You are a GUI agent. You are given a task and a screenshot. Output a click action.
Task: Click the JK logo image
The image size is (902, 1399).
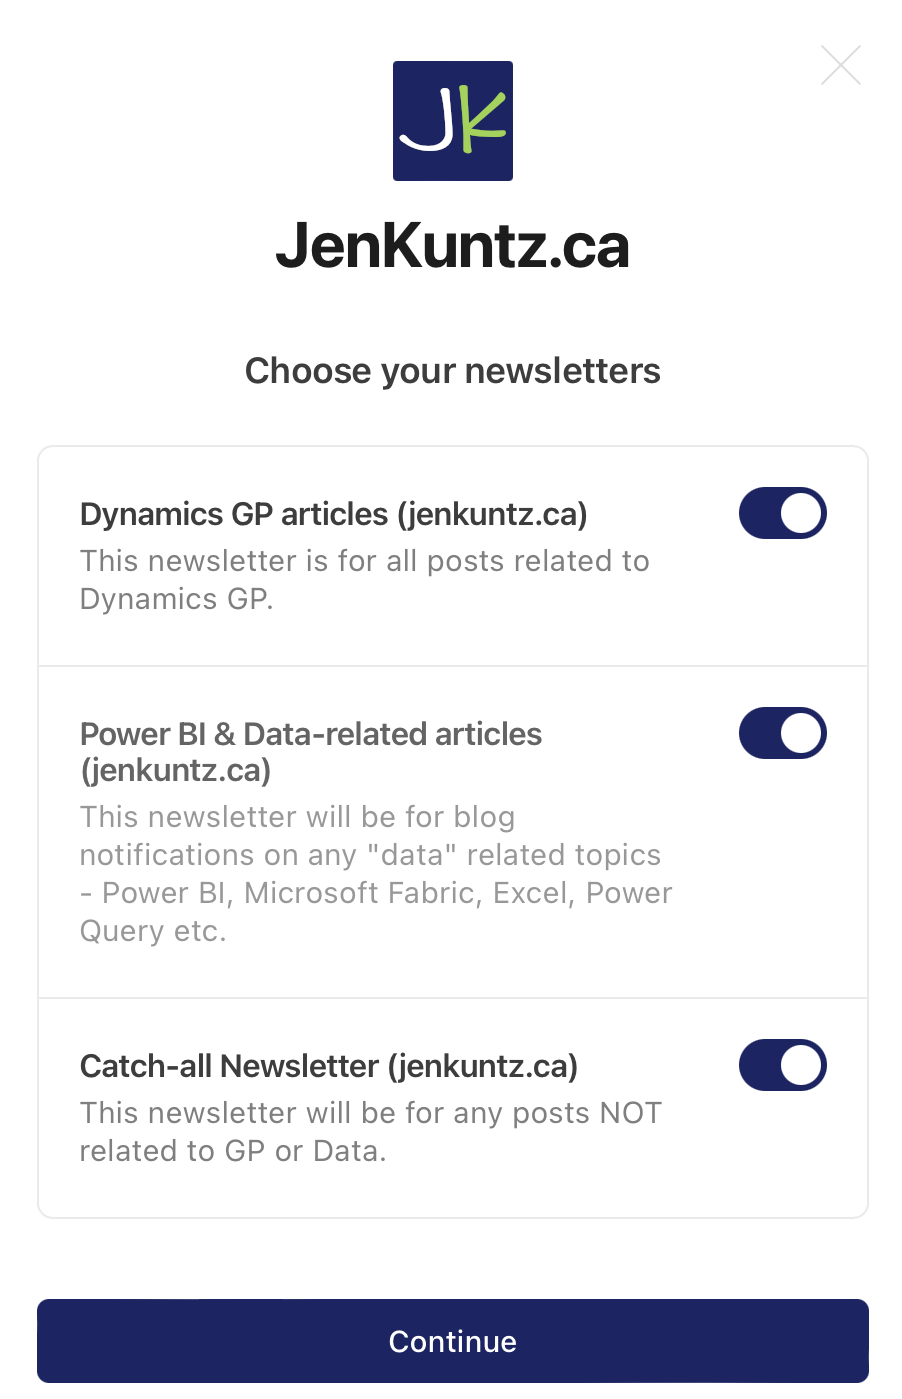[x=452, y=121]
